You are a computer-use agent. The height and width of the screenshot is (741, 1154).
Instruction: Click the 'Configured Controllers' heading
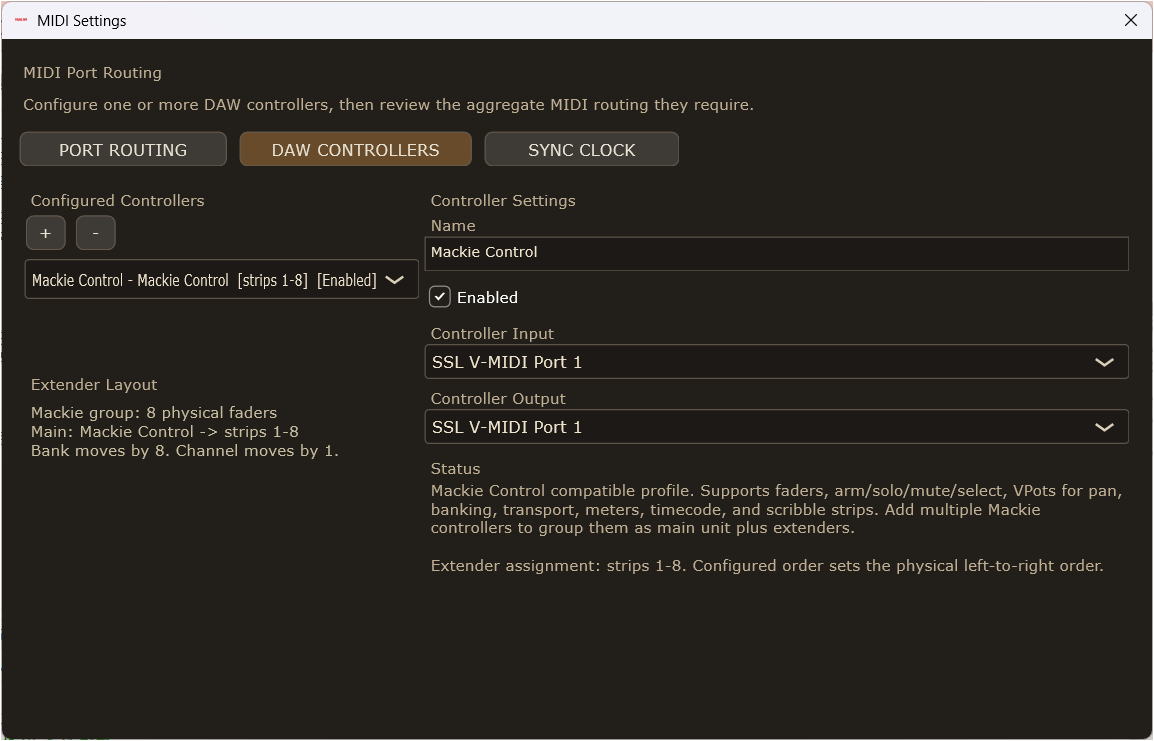click(118, 201)
